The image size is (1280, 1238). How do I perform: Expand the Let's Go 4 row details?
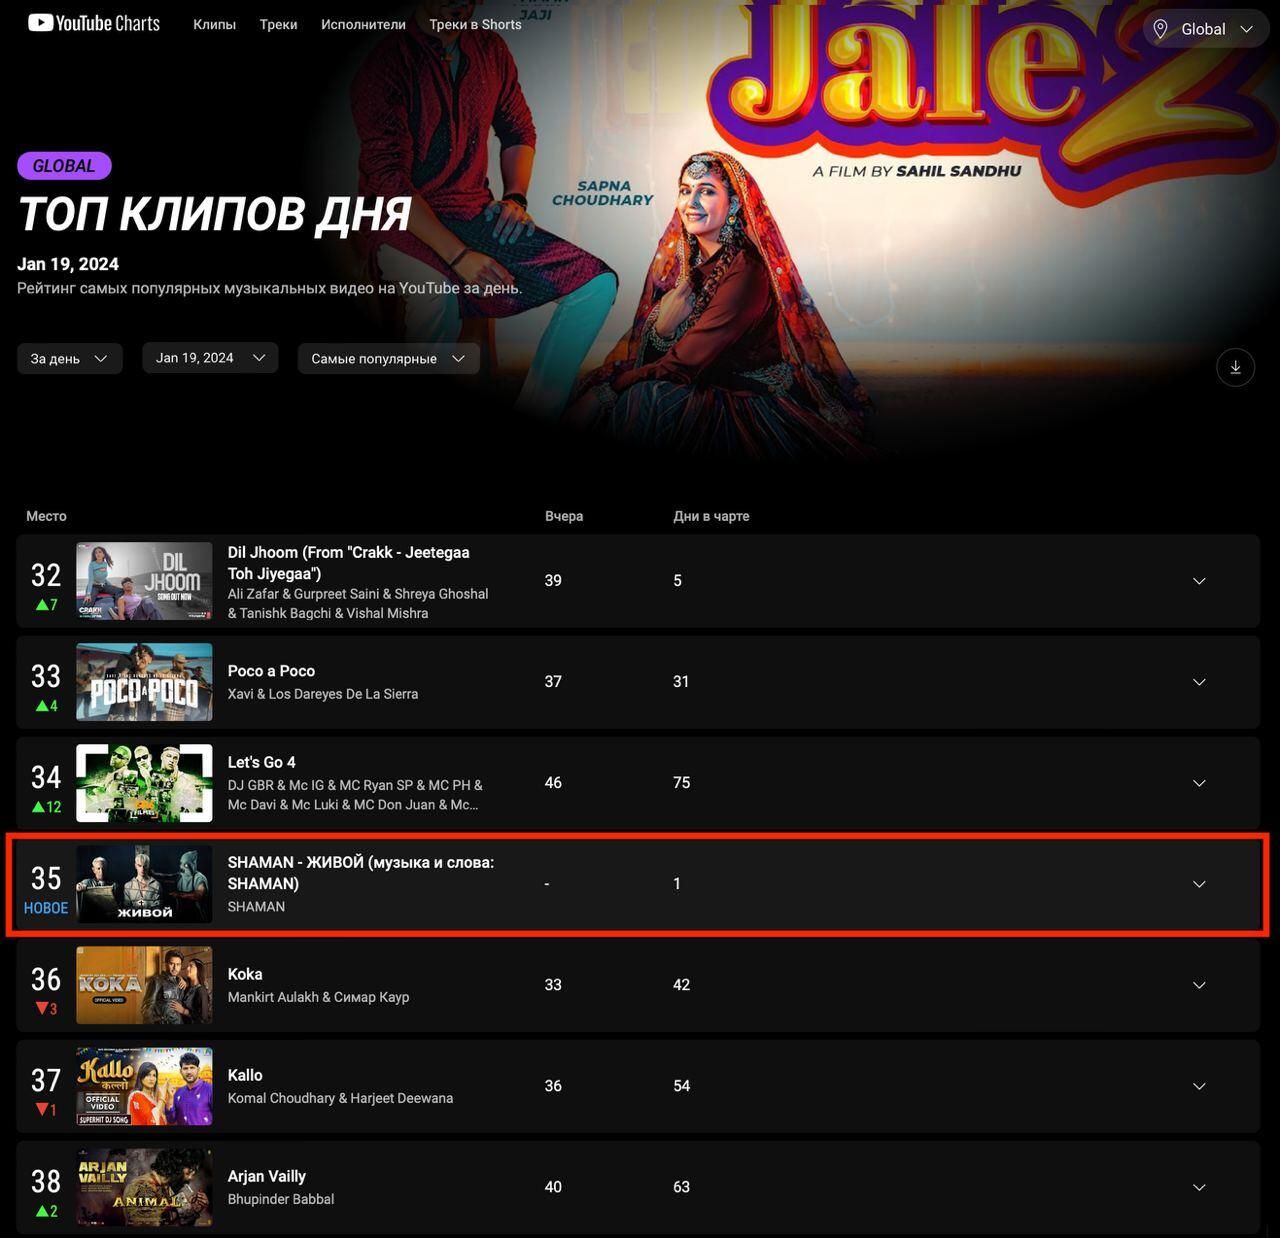1199,783
